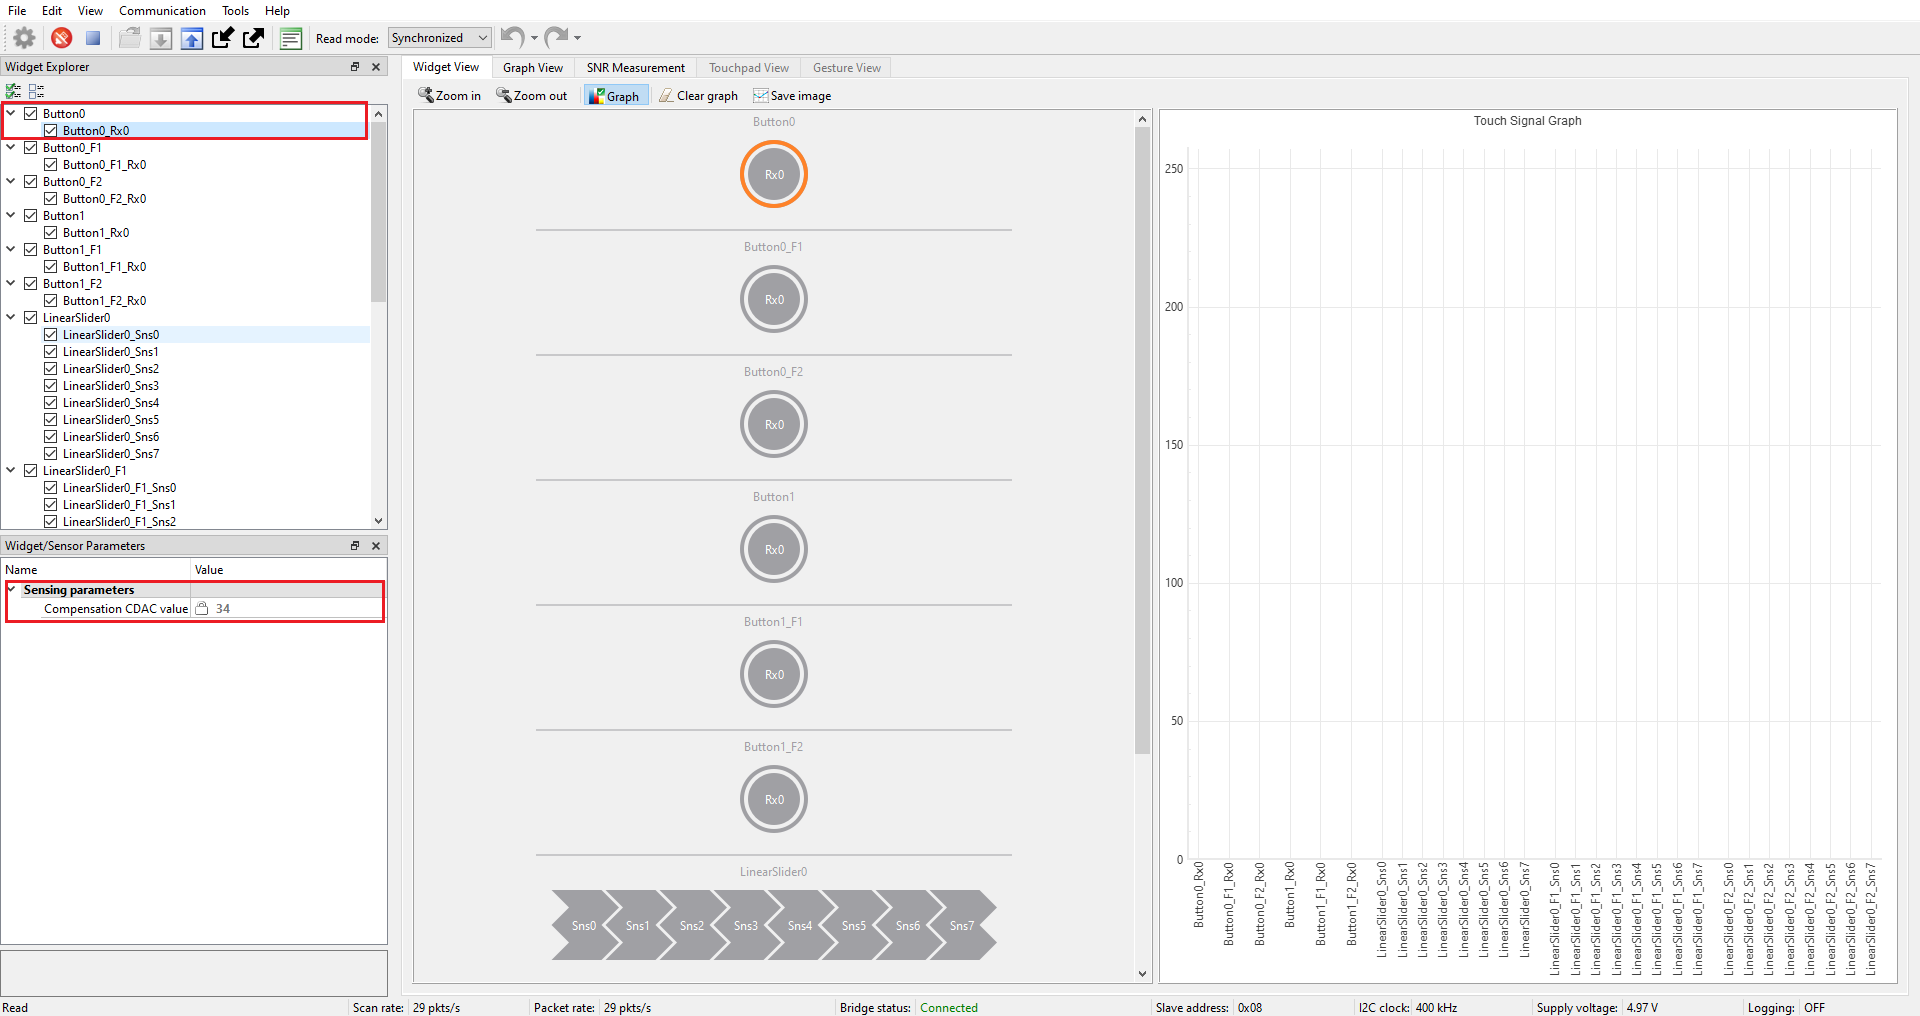Select the Button0_F1 Rx0 sensor circle

pyautogui.click(x=774, y=299)
